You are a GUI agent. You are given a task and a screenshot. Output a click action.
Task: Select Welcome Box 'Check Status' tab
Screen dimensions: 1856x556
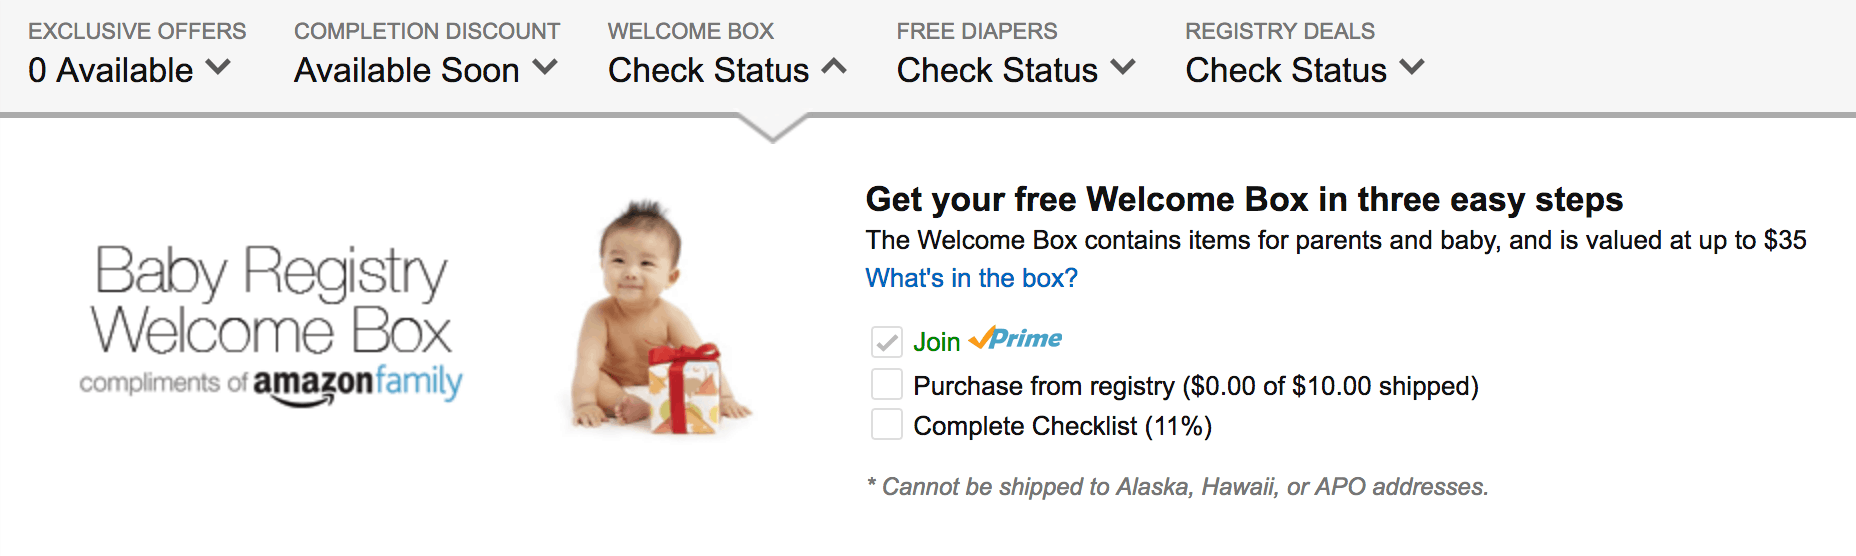708,70
